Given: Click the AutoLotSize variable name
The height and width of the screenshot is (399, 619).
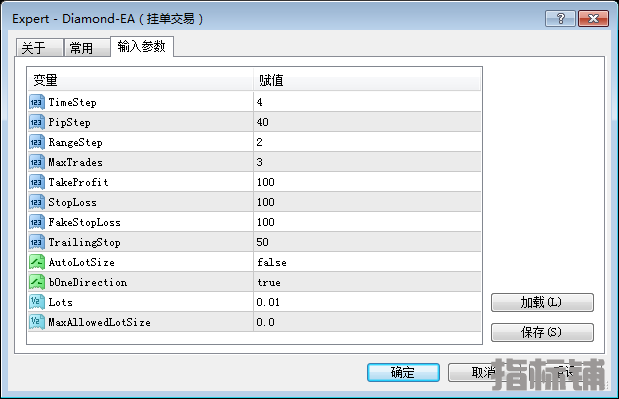Looking at the screenshot, I should (81, 262).
